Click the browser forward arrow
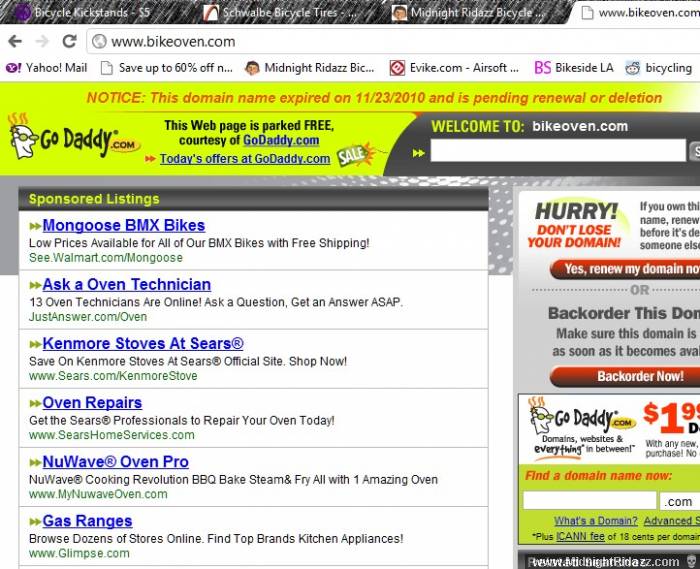This screenshot has height=569, width=700. 42,42
